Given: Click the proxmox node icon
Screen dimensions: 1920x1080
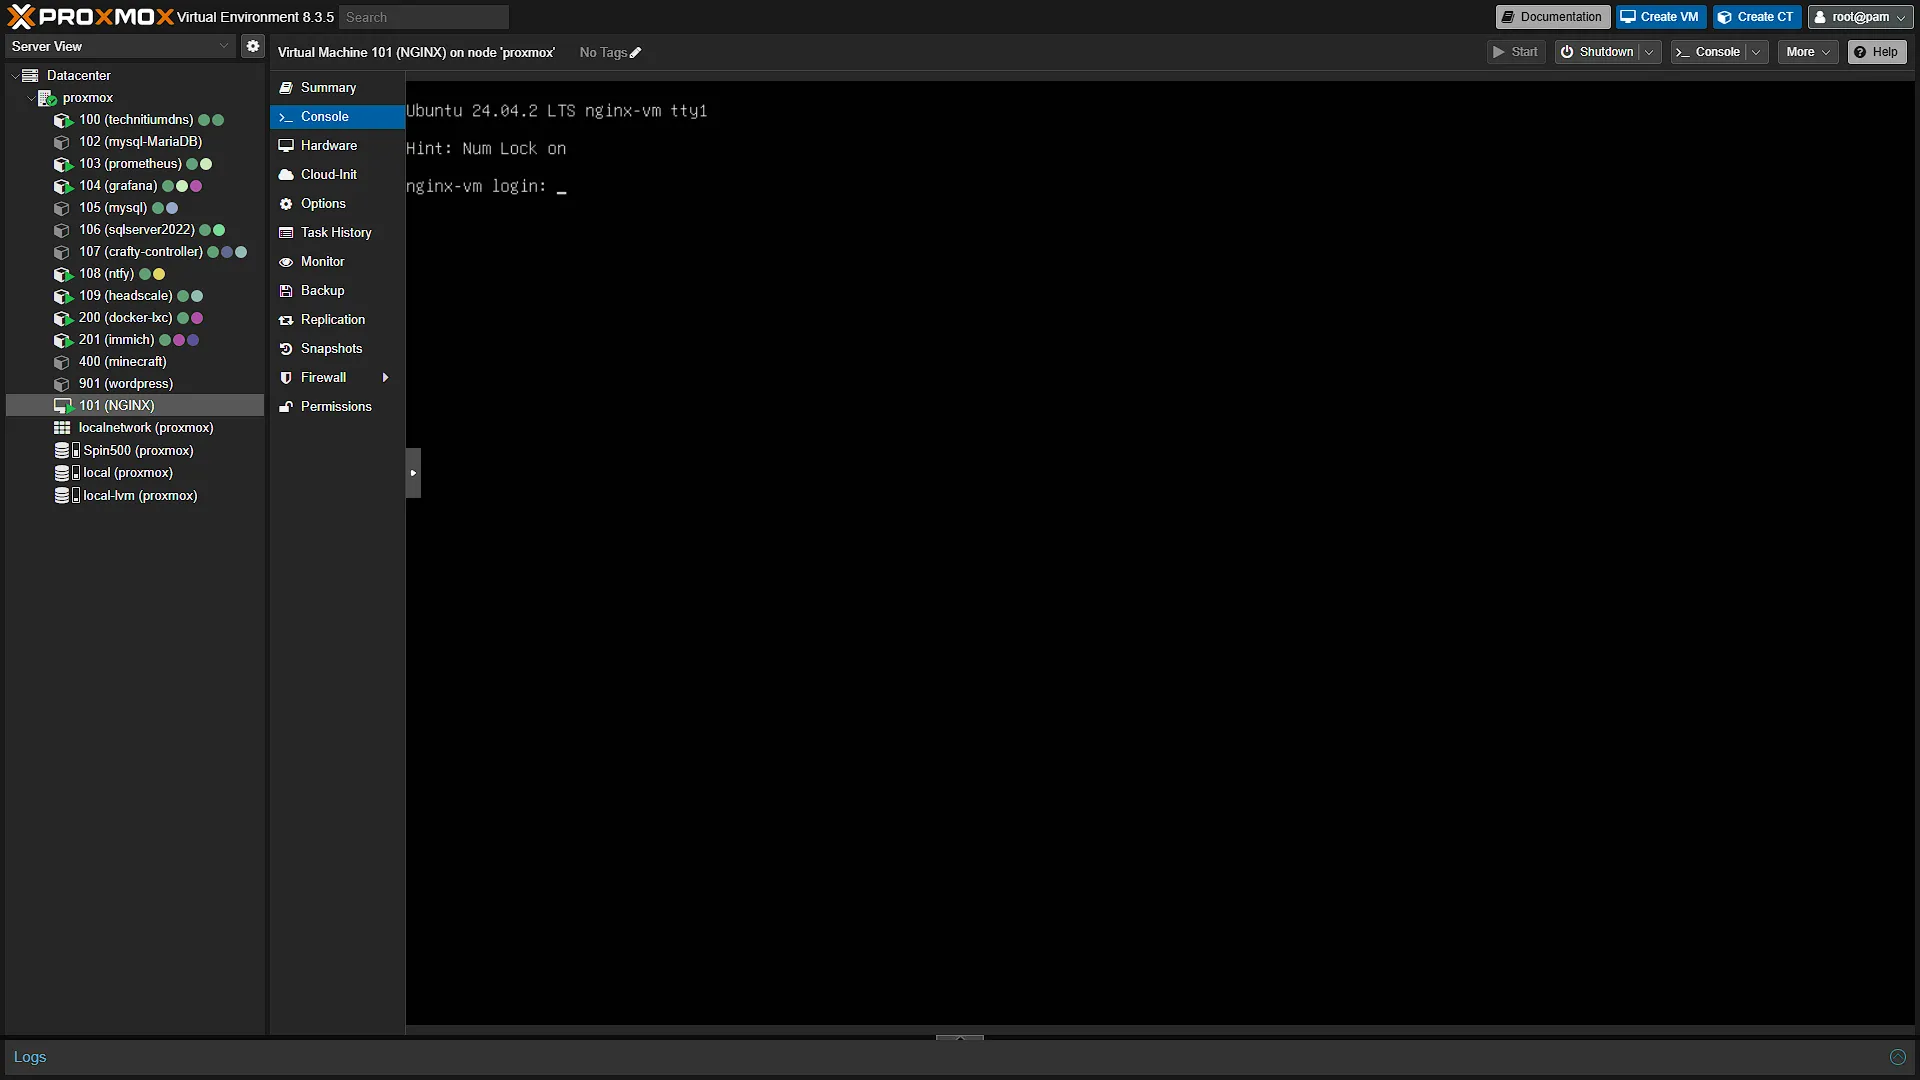Looking at the screenshot, I should [x=47, y=98].
